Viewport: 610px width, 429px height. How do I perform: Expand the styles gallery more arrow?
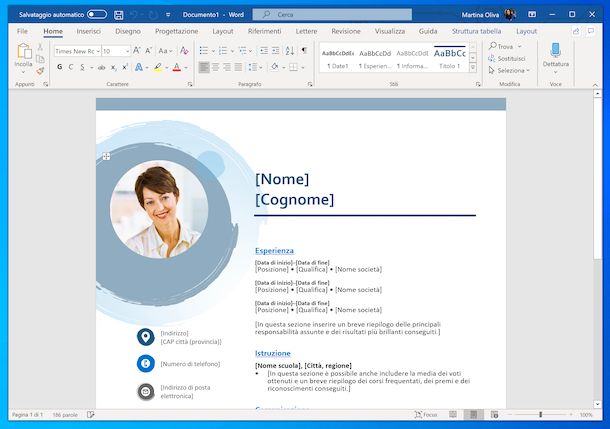point(473,68)
